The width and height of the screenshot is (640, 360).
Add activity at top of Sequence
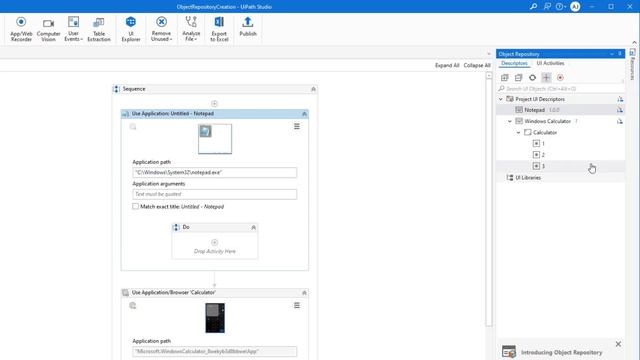point(214,104)
